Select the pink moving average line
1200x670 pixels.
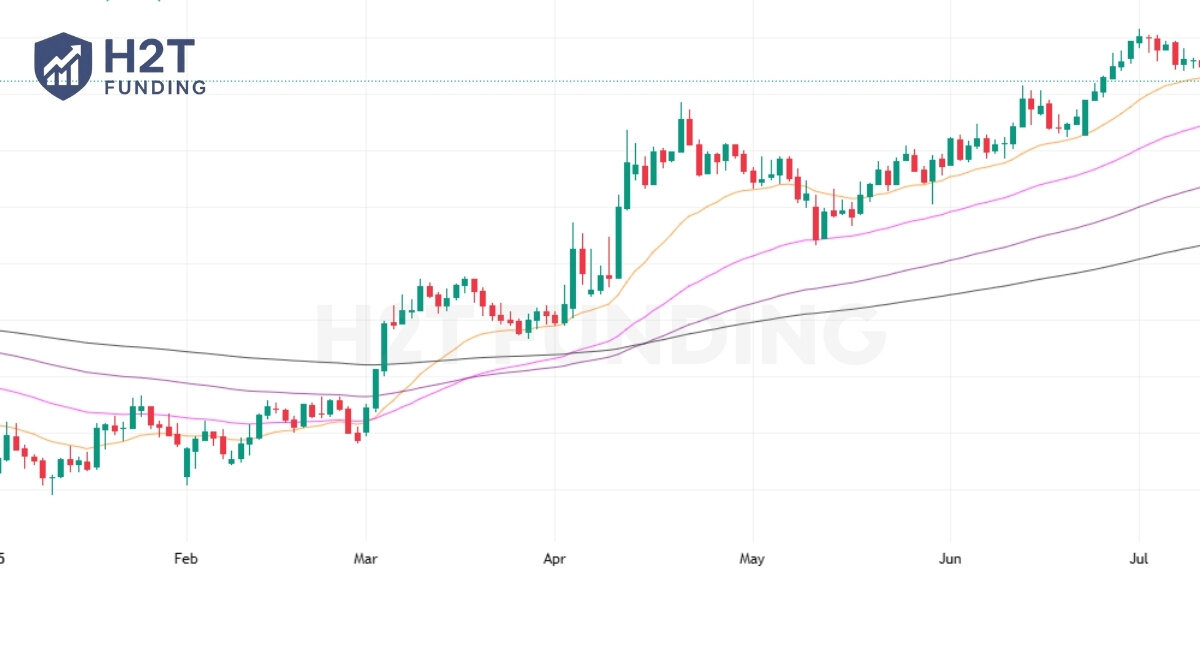pyautogui.click(x=760, y=255)
